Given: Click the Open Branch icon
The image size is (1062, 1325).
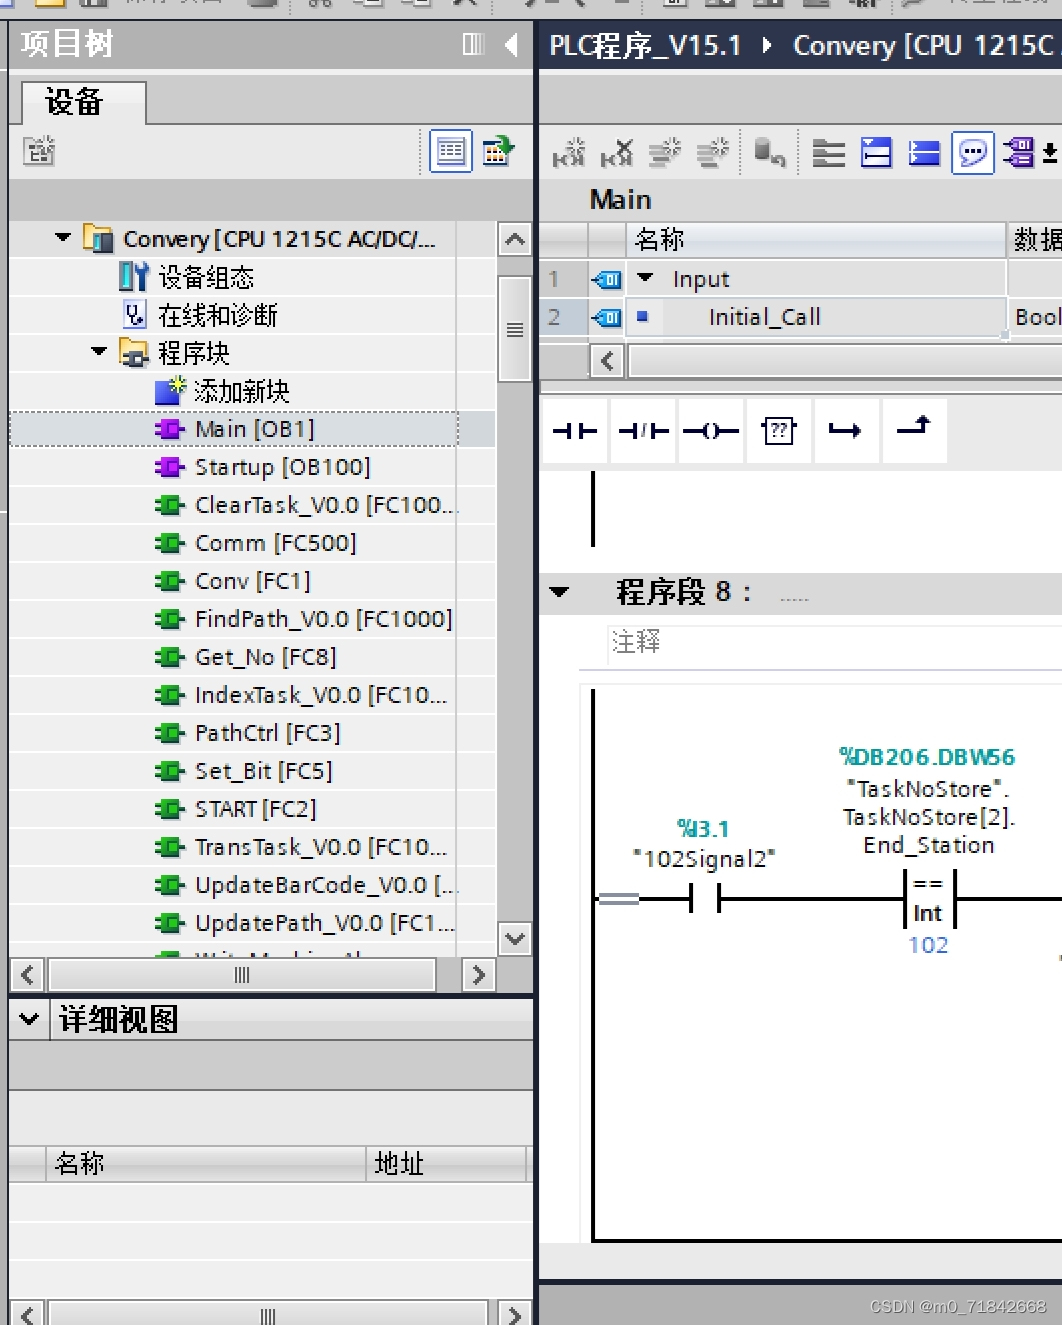Looking at the screenshot, I should pyautogui.click(x=846, y=430).
